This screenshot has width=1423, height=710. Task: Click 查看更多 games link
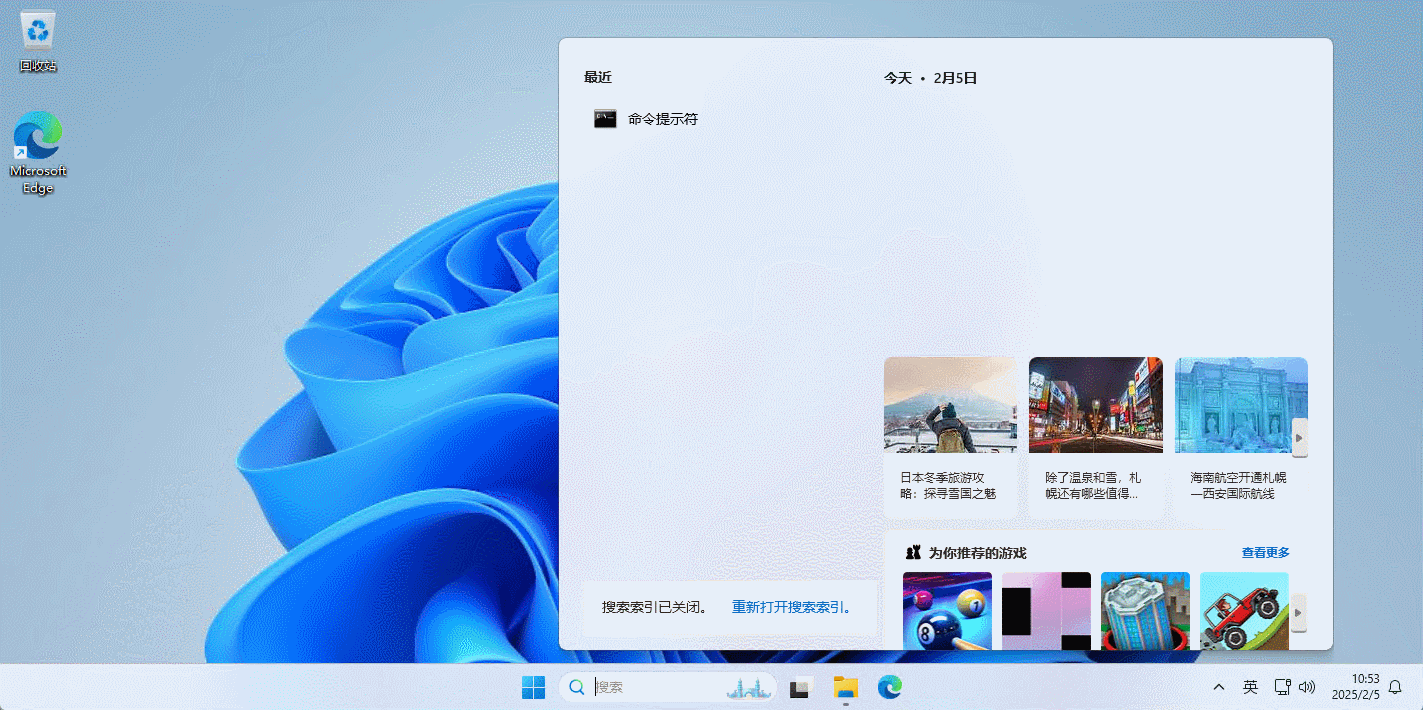1265,552
